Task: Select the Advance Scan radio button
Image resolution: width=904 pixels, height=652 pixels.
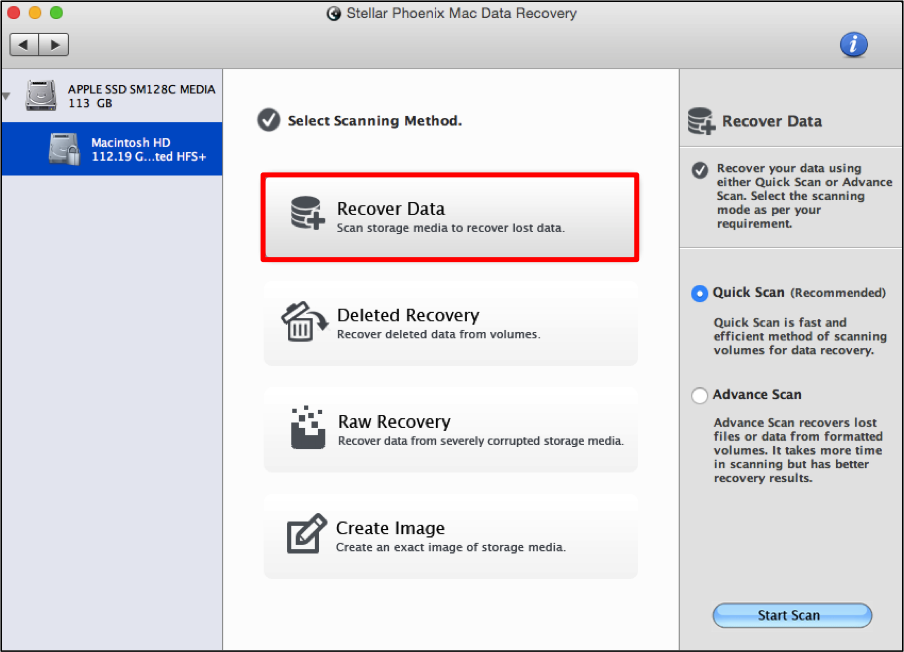Action: tap(699, 395)
